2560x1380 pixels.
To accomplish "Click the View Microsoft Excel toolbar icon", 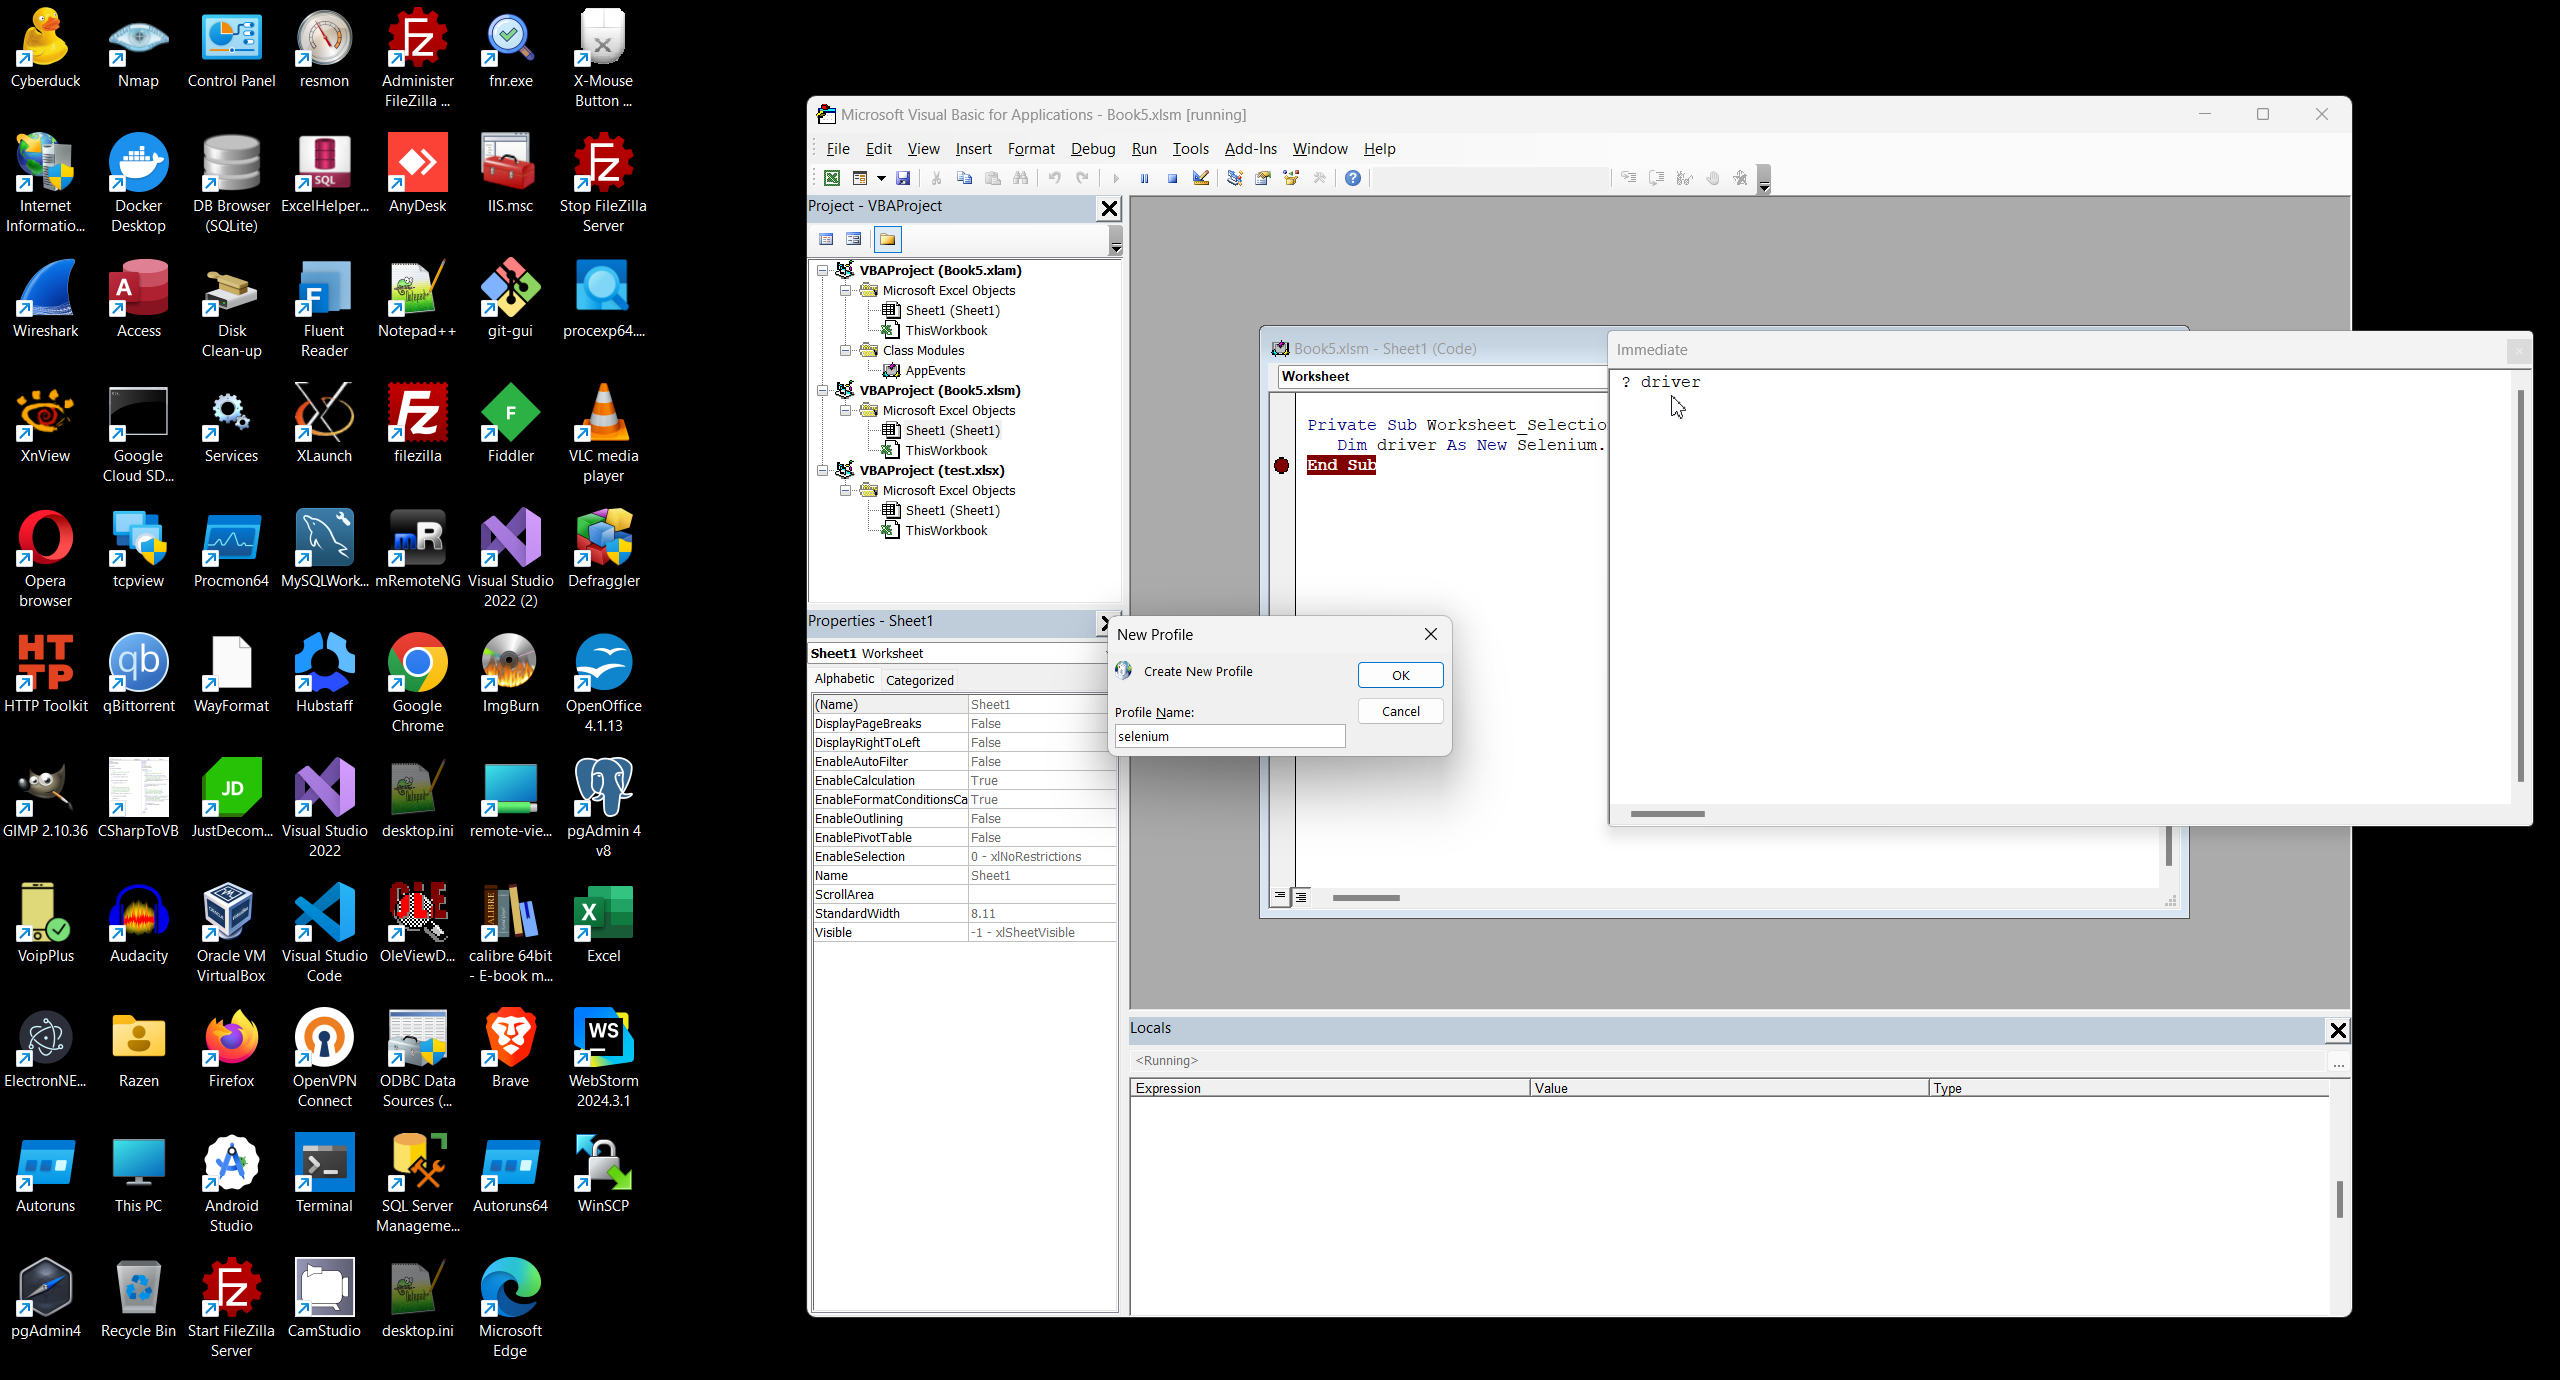I will click(831, 178).
